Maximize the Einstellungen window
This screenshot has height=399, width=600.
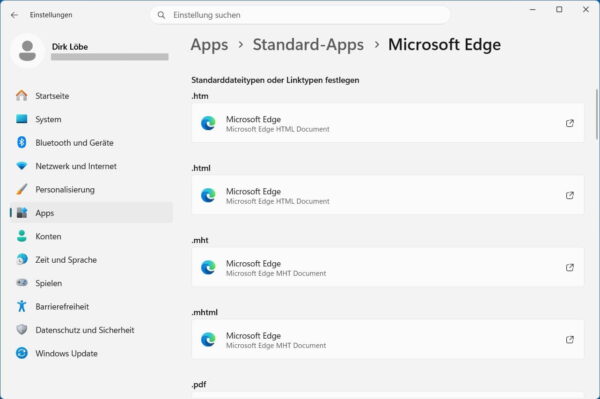coord(559,9)
